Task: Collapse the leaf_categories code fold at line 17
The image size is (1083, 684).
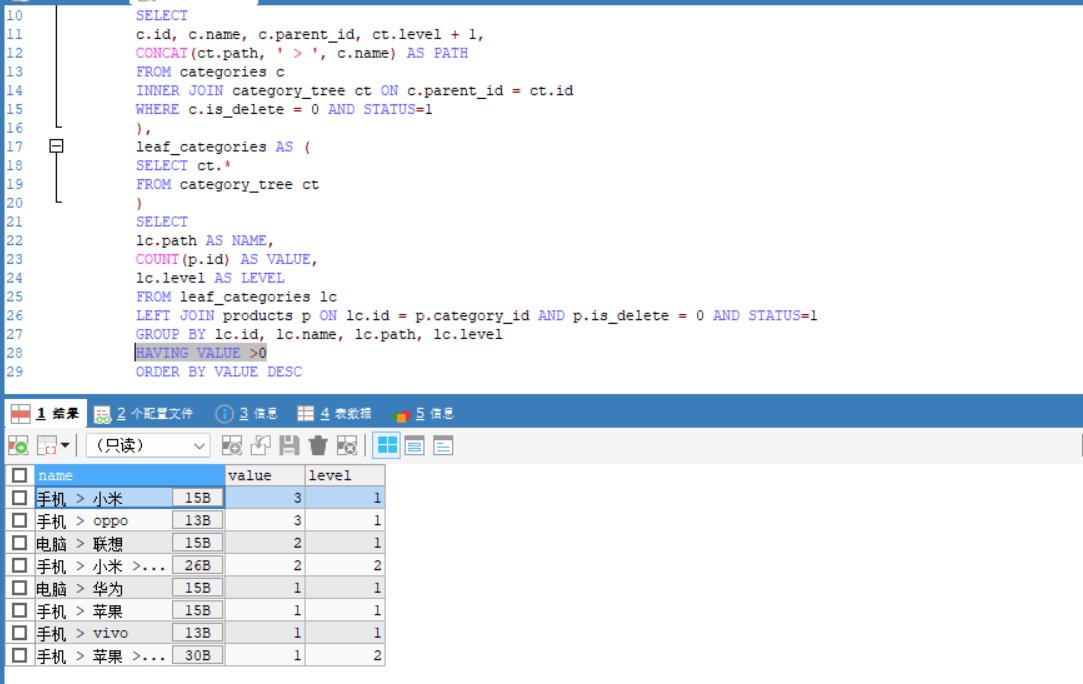Action: (x=57, y=146)
